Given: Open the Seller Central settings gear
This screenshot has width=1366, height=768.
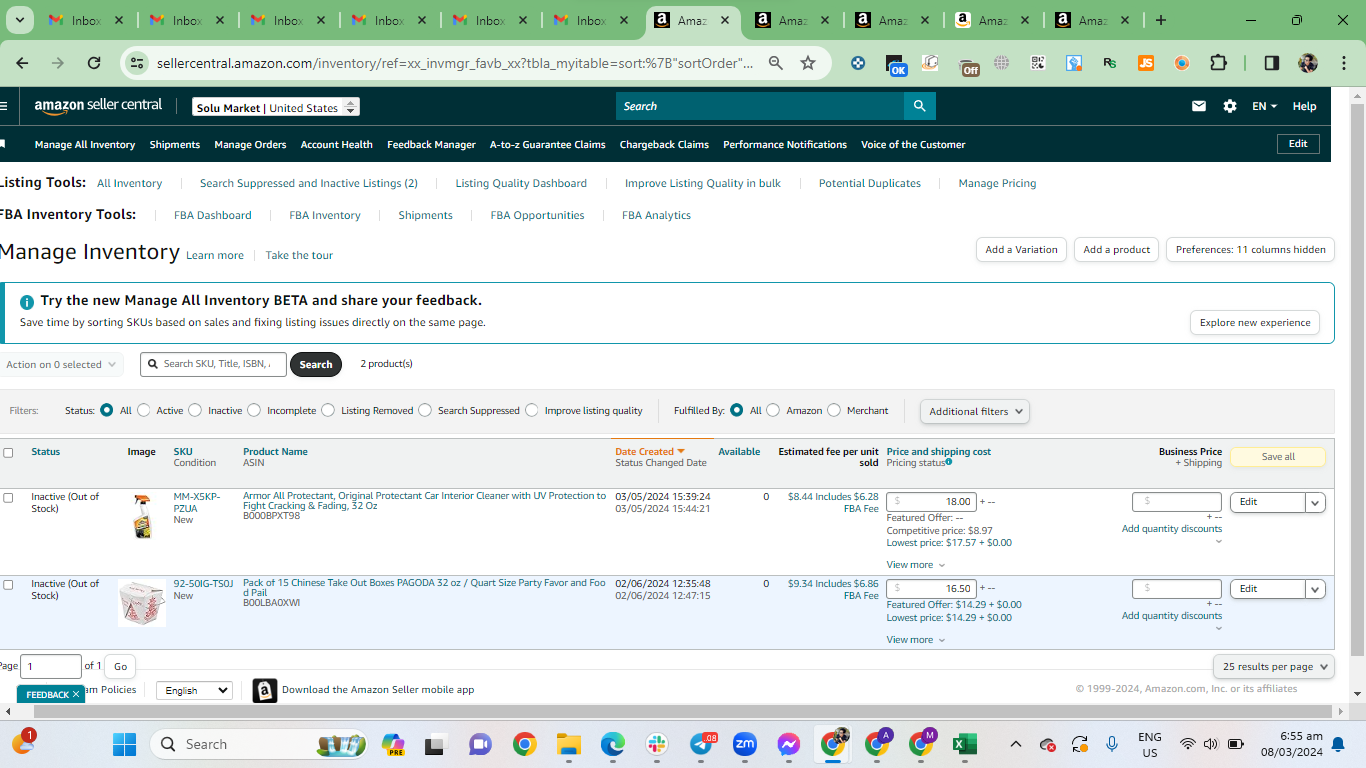Looking at the screenshot, I should coord(1230,106).
